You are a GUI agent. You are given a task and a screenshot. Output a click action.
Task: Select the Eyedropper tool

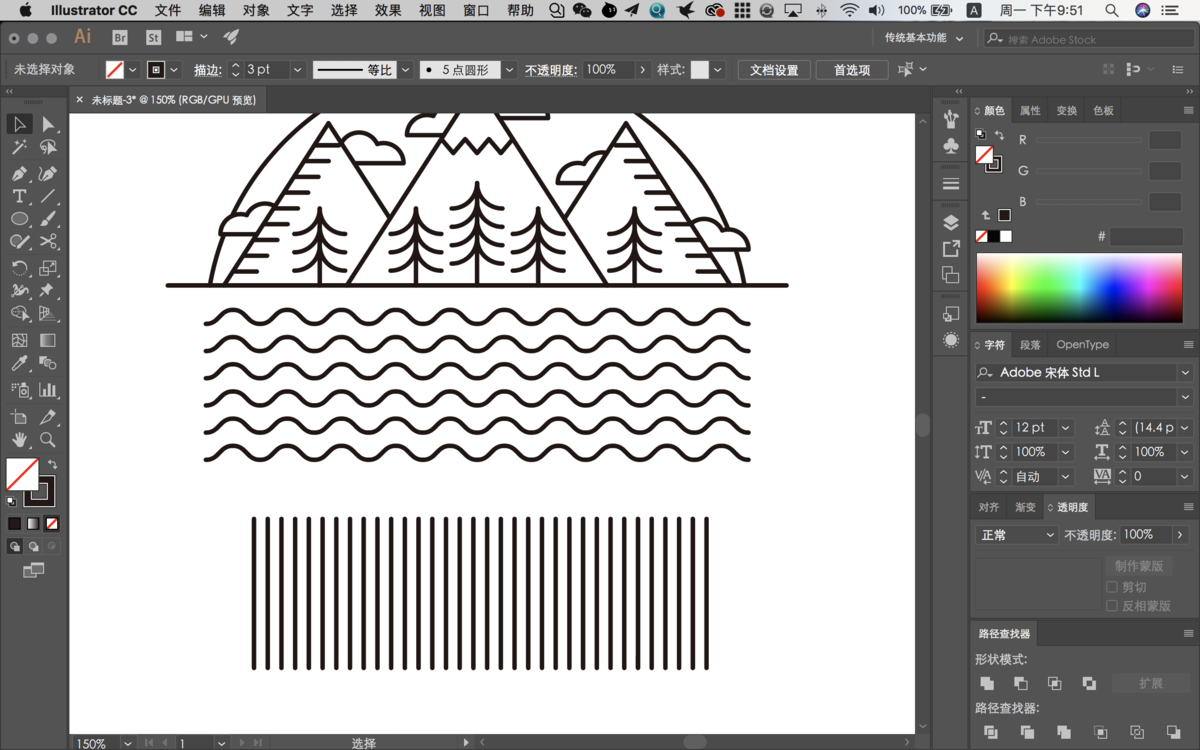coord(19,365)
